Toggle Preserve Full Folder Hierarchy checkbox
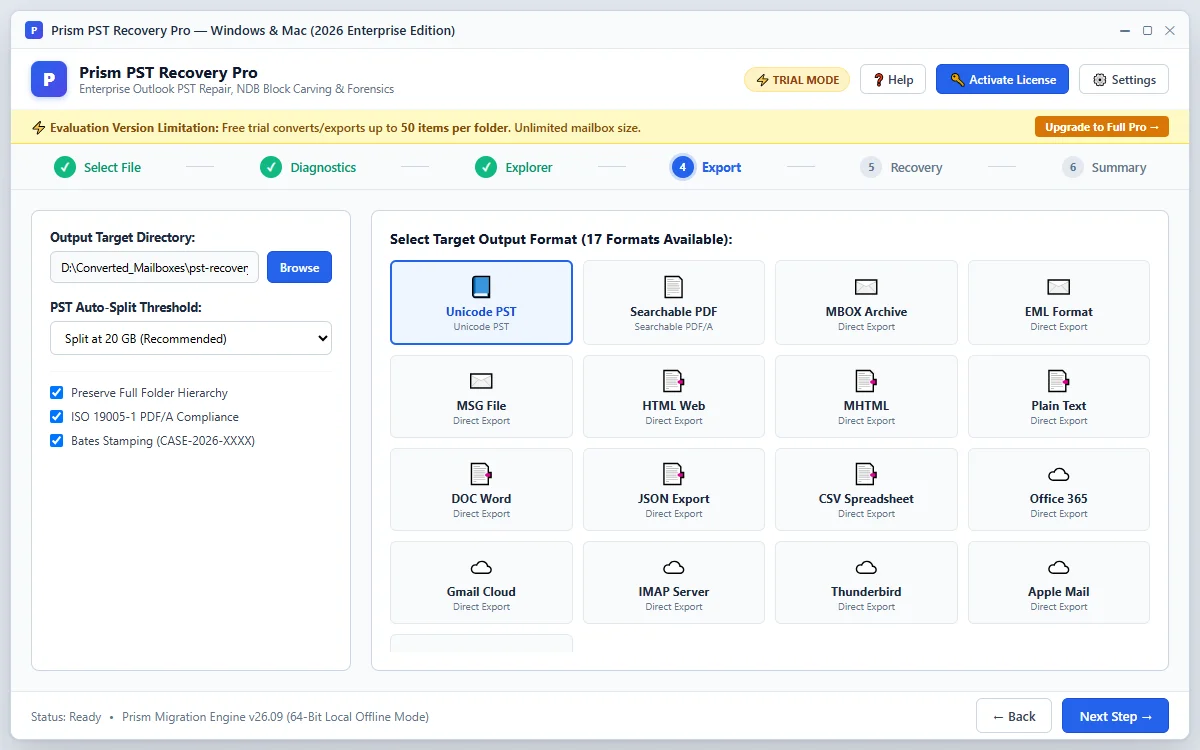The height and width of the screenshot is (750, 1200). [57, 393]
